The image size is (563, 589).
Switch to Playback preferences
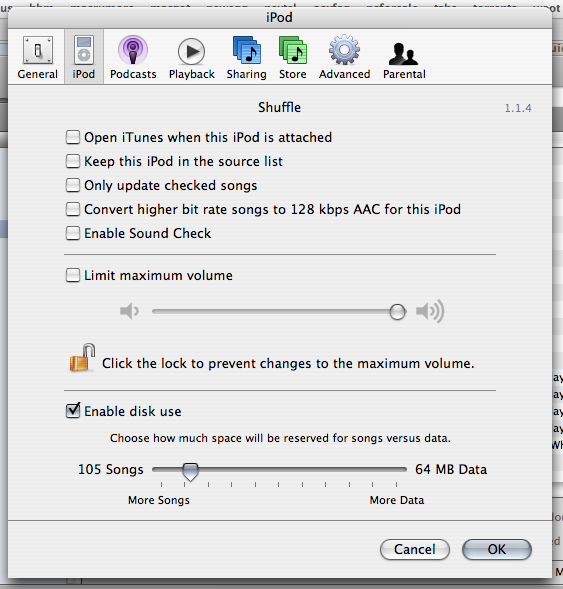pos(192,57)
